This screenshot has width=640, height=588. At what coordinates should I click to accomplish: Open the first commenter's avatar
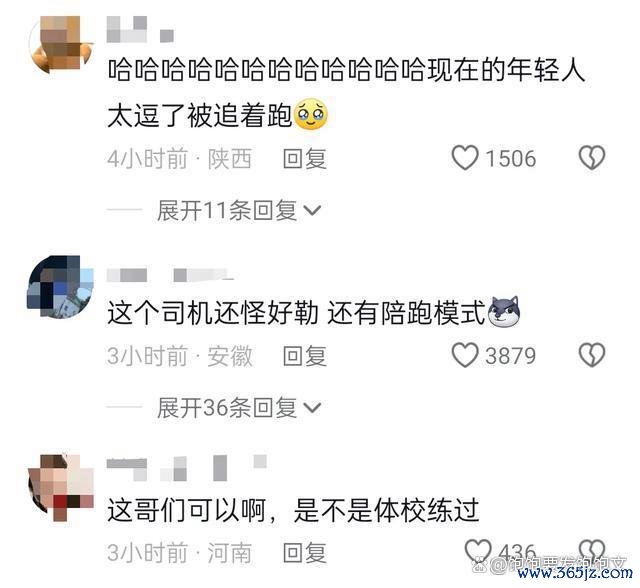(x=61, y=45)
